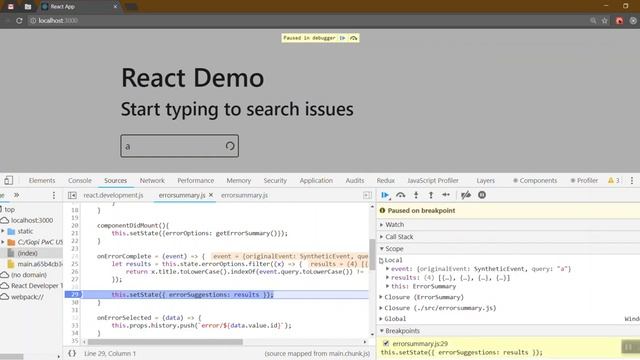Reload the page in browser
The image size is (640, 360).
(19, 20)
